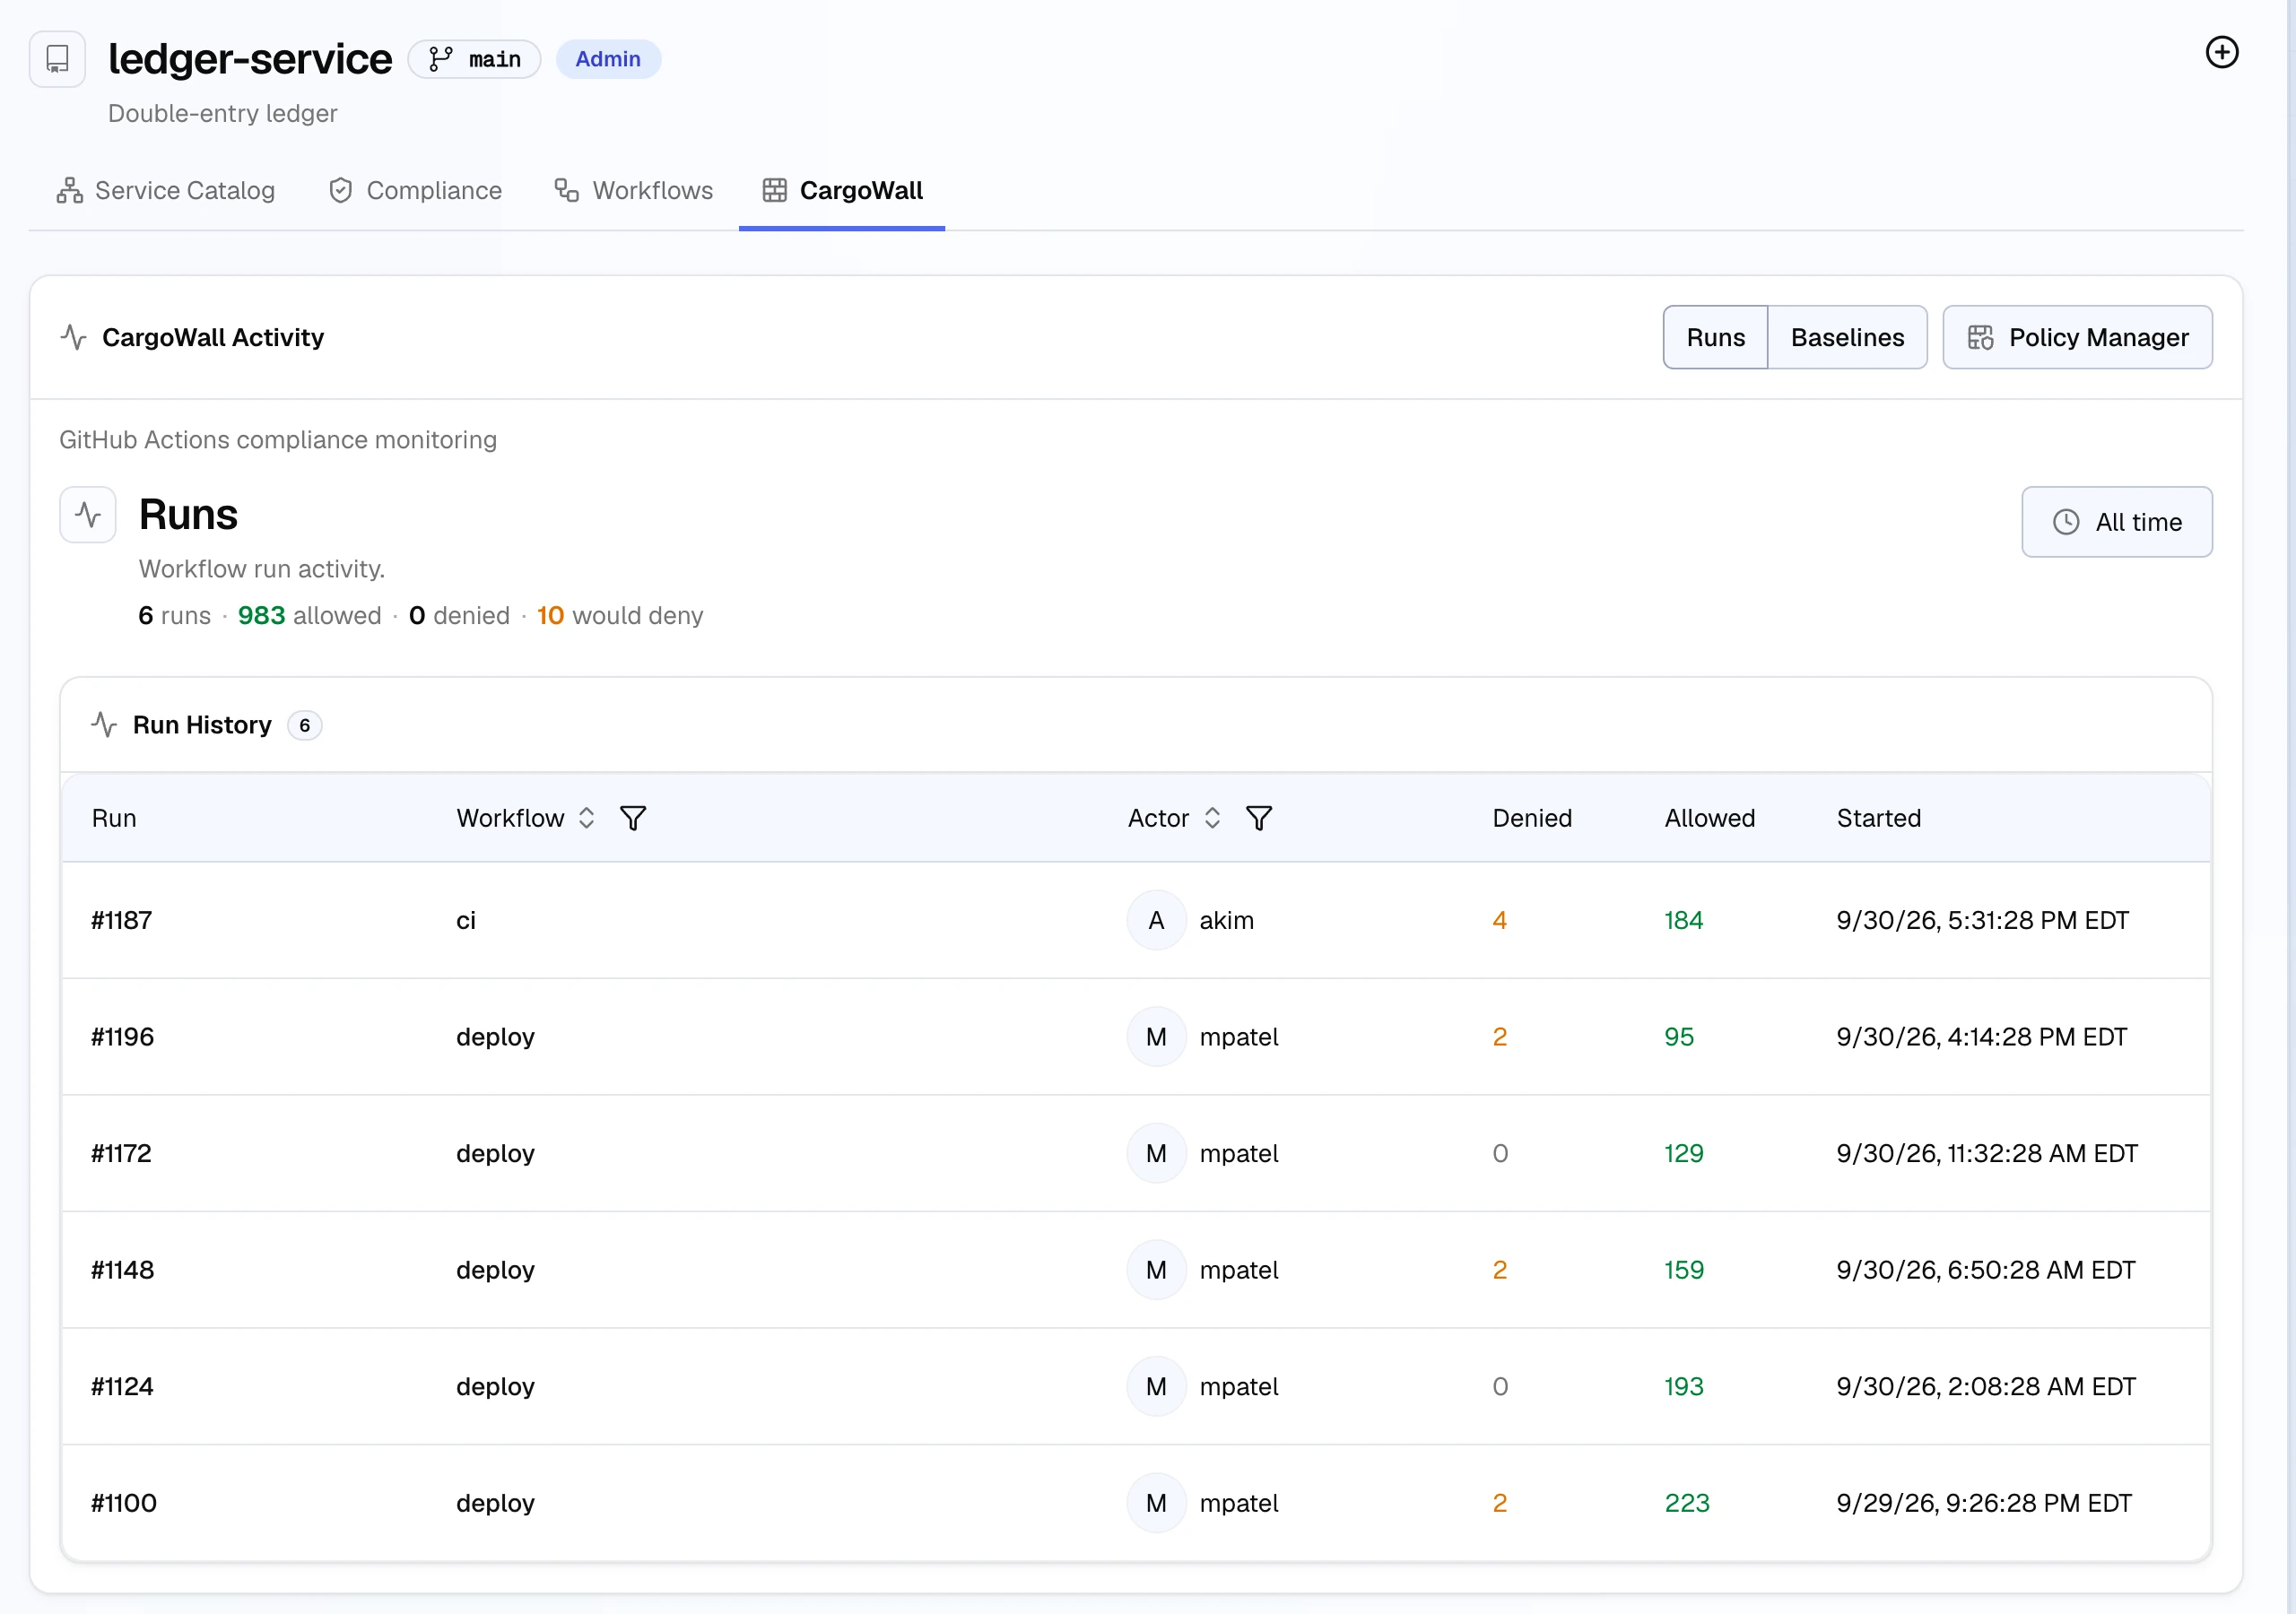Image resolution: width=2296 pixels, height=1614 pixels.
Task: Click the Run History pulse icon
Action: pyautogui.click(x=104, y=724)
